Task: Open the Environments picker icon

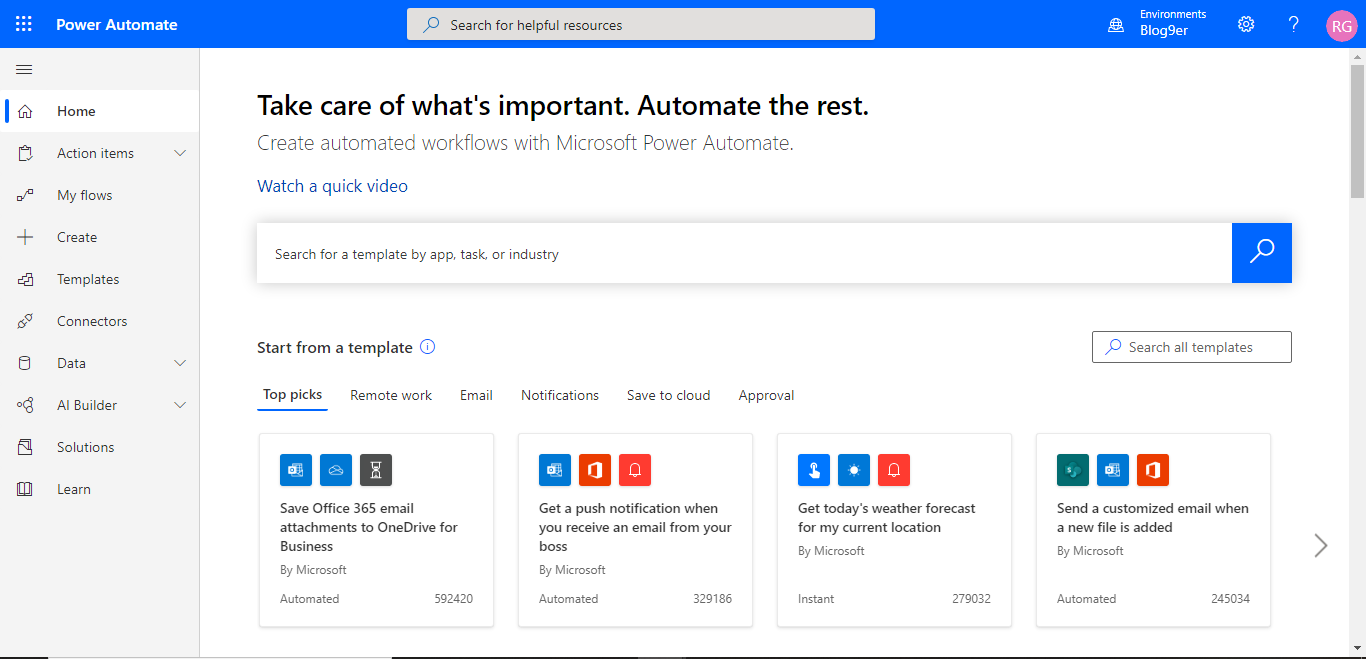Action: [1116, 24]
